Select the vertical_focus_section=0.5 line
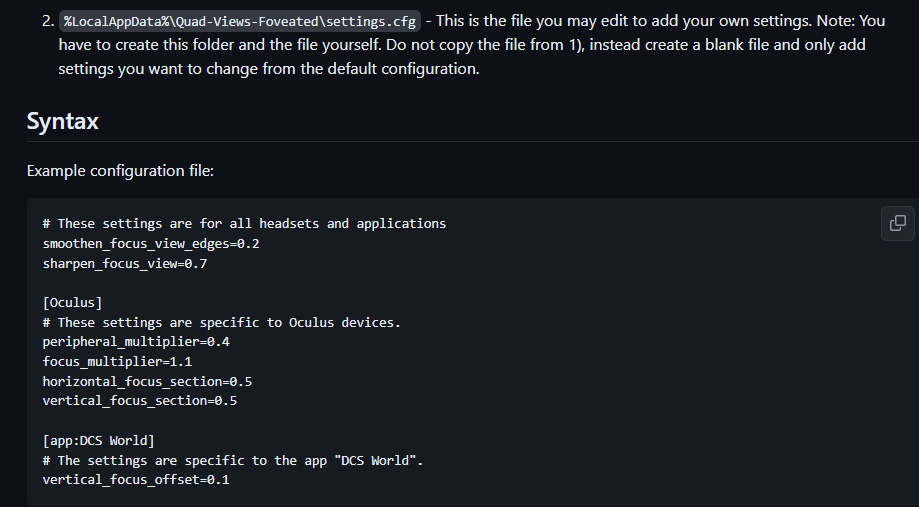The image size is (919, 507). pyautogui.click(x=139, y=401)
